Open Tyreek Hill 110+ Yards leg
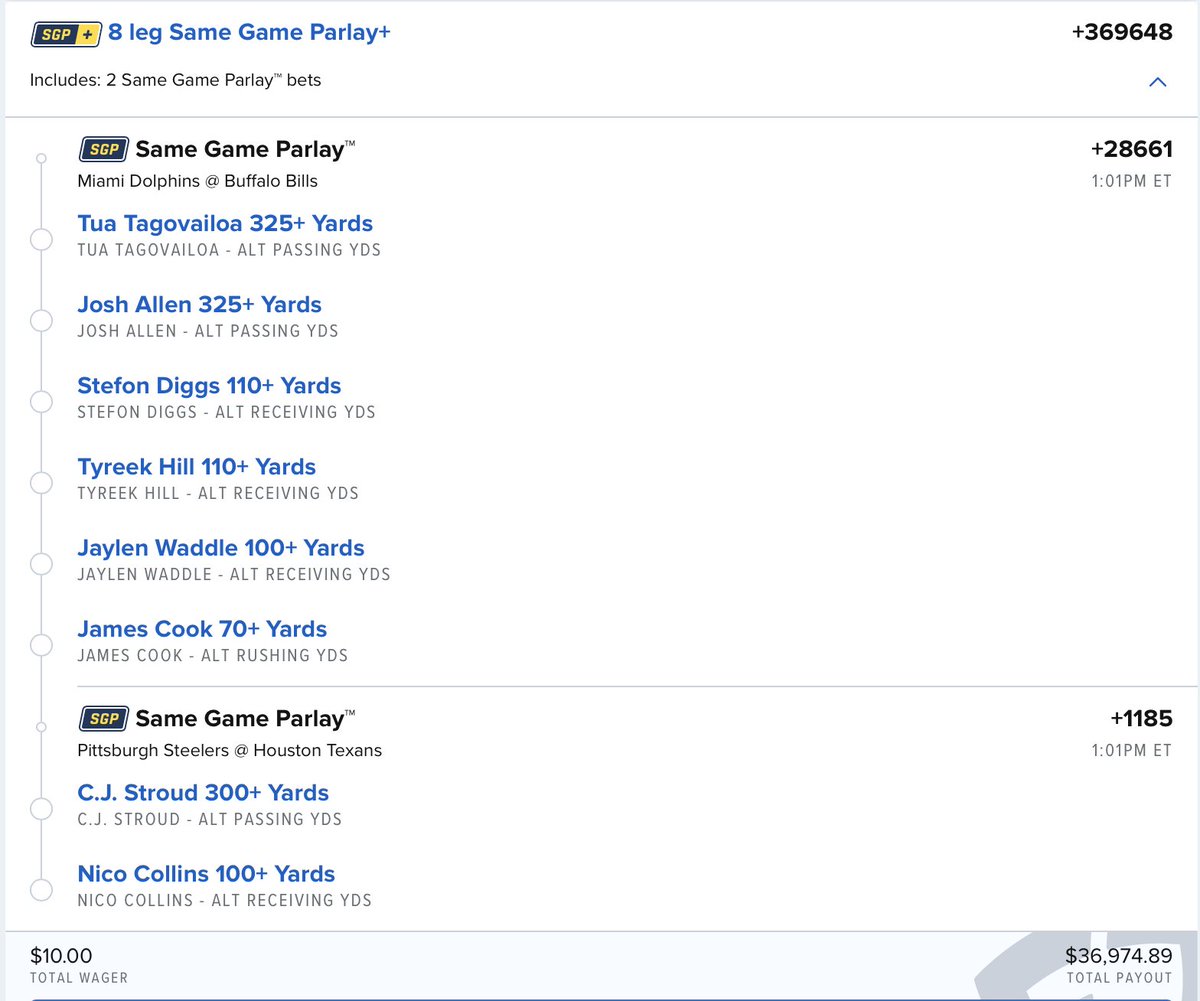Image resolution: width=1200 pixels, height=1001 pixels. point(197,467)
